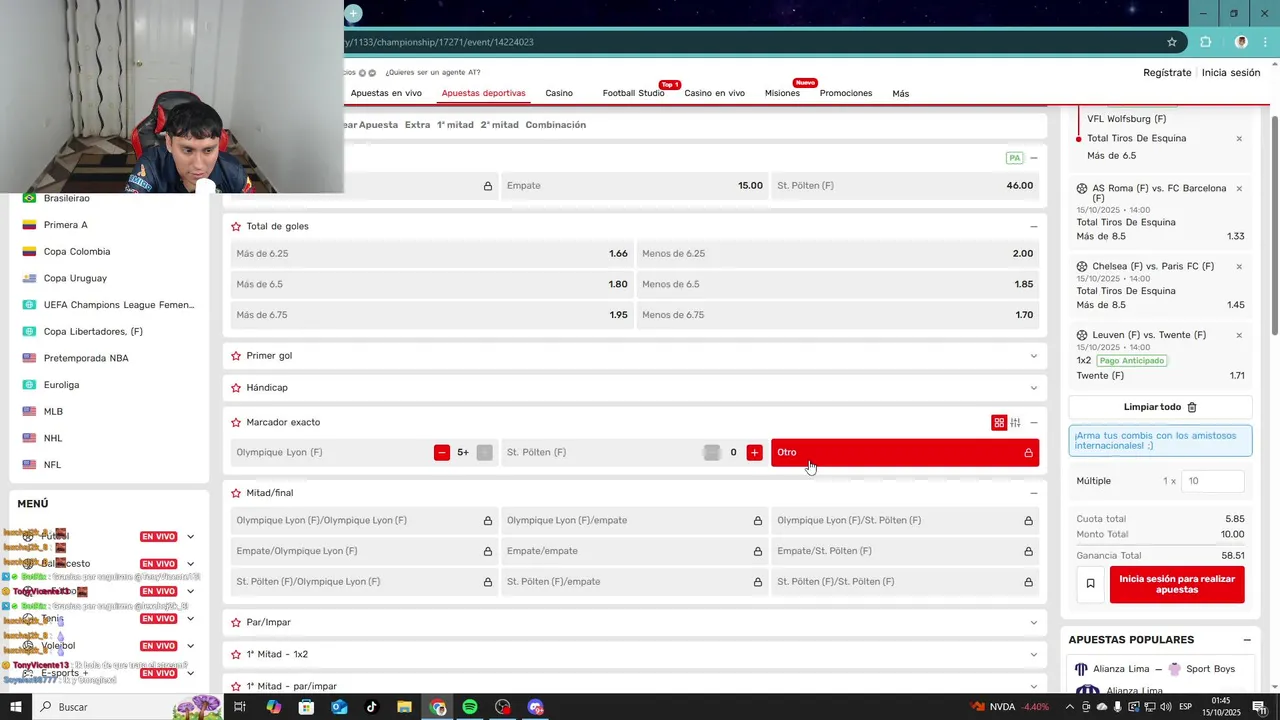Open the Casino tab
This screenshot has height=720, width=1280.
click(x=559, y=93)
